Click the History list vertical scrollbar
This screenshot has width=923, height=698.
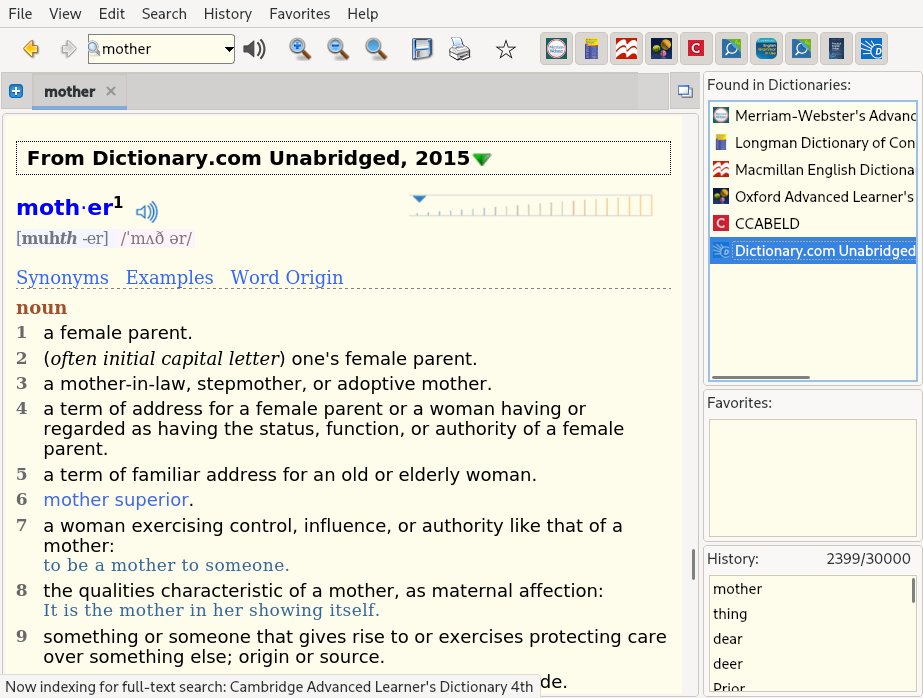tap(914, 591)
